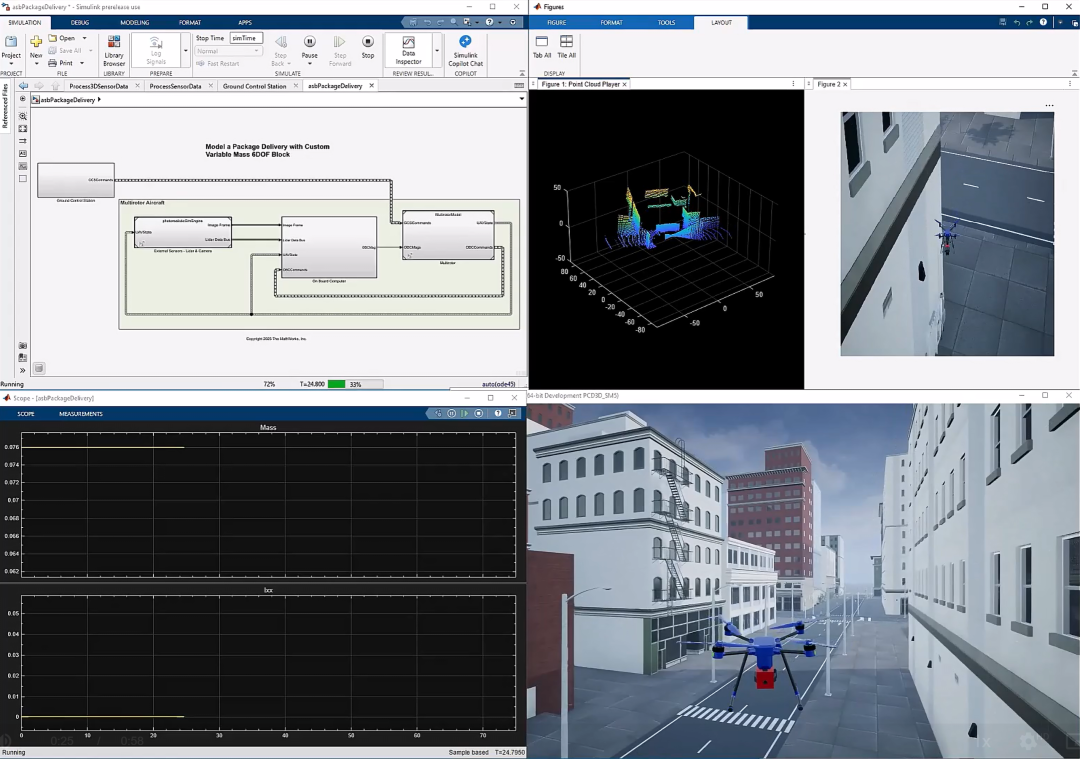Switch to the Apps tab in Simulink
The height and width of the screenshot is (759, 1080).
245,22
